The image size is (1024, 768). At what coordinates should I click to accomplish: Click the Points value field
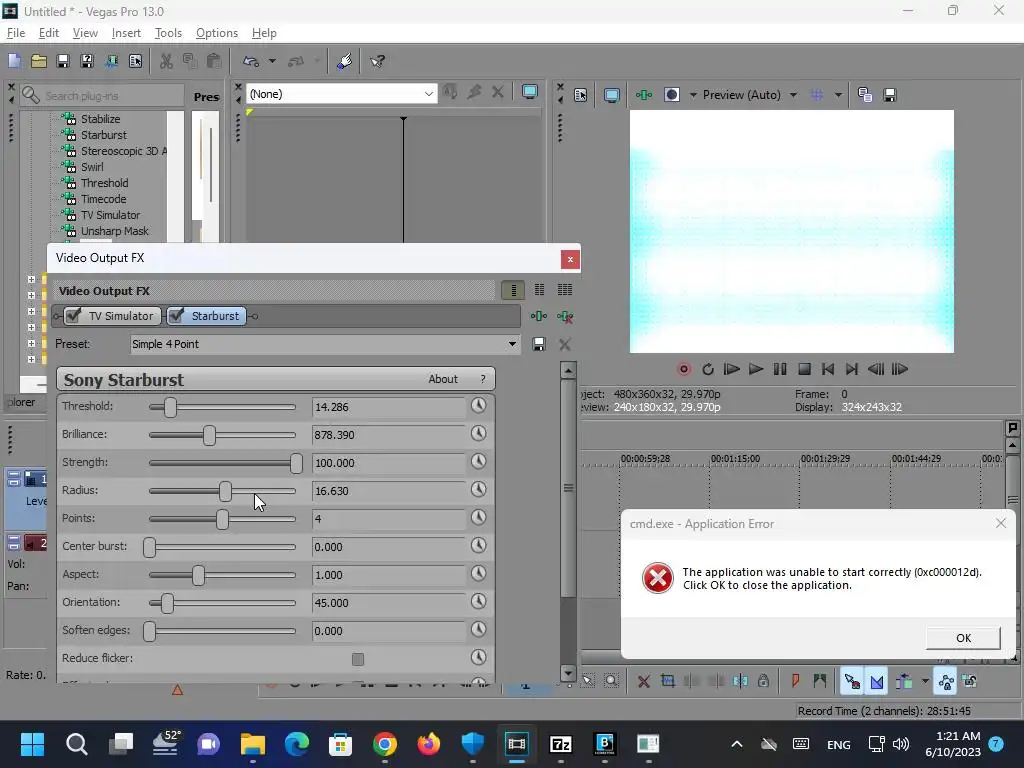tap(389, 519)
